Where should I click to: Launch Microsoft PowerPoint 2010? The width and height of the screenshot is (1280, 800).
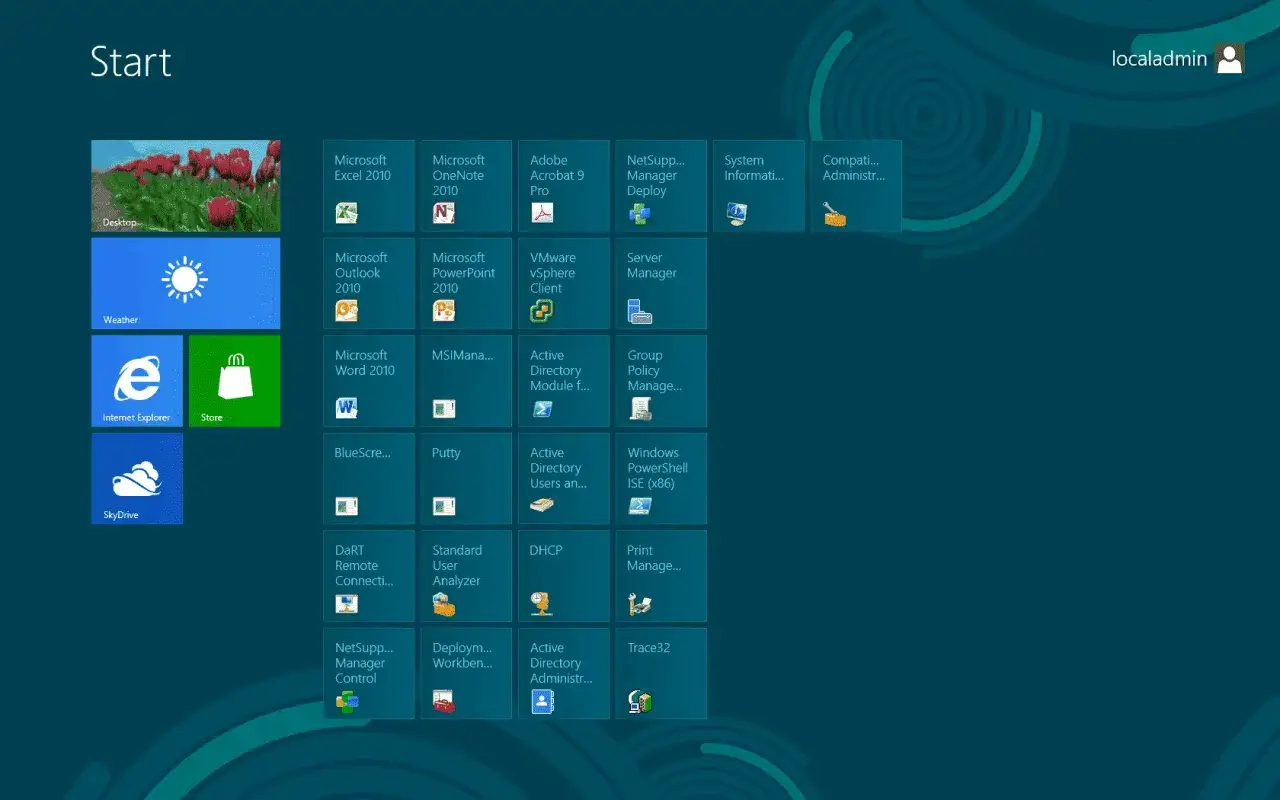tap(466, 283)
